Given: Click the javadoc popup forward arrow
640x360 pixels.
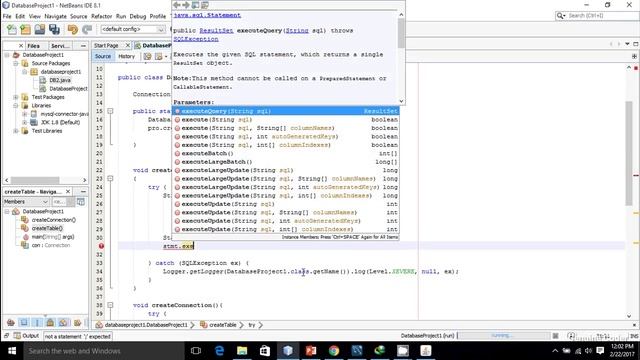Looking at the screenshot, I should tap(186, 5).
